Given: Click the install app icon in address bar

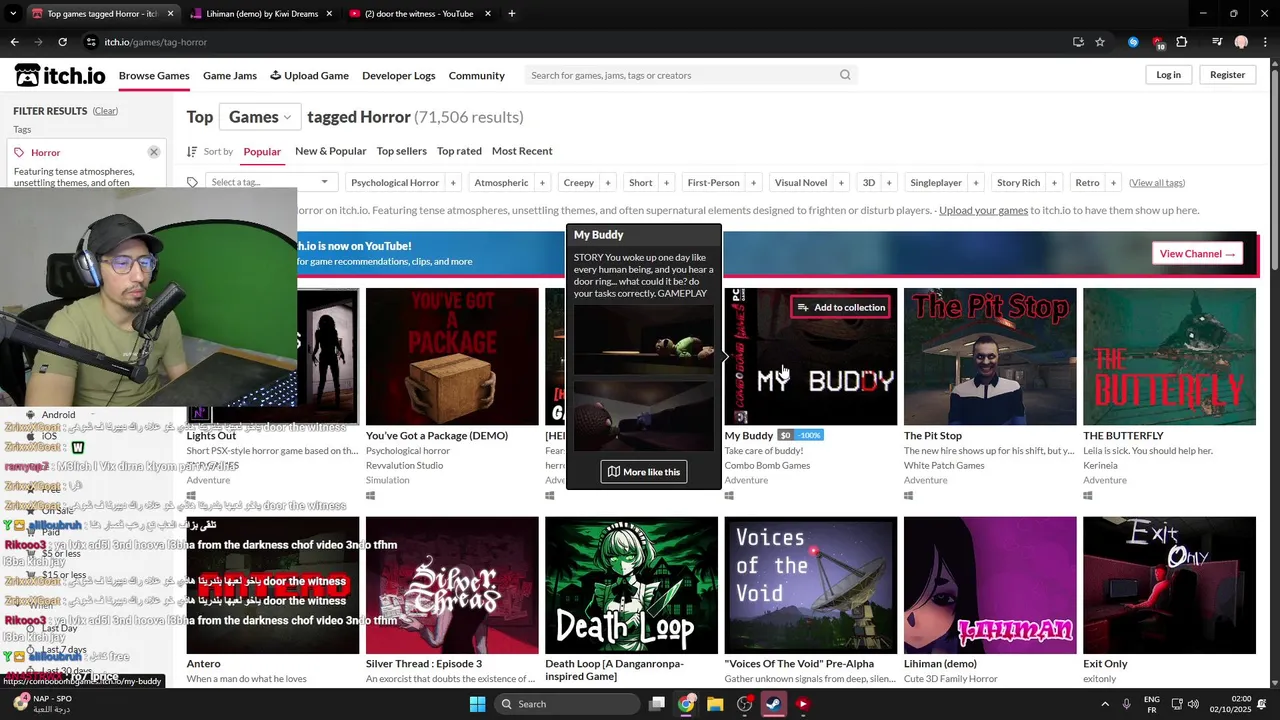Looking at the screenshot, I should 1078,42.
